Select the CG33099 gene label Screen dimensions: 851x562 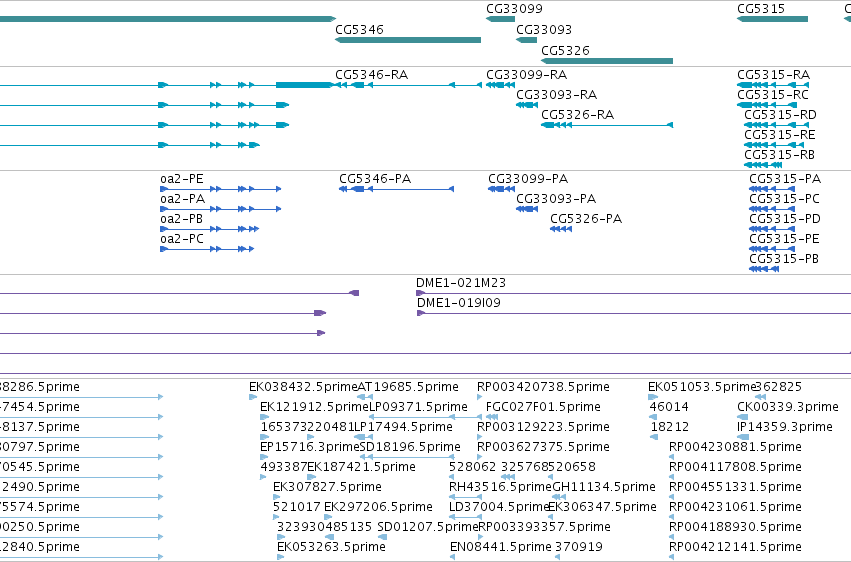coord(514,9)
